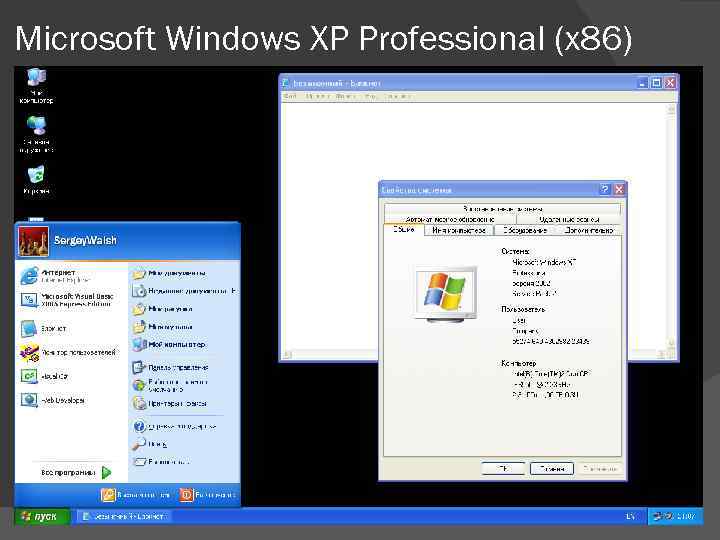Viewport: 720px width, 540px height.
Task: Open Мой компьютер from the Start menu
Action: 169,344
